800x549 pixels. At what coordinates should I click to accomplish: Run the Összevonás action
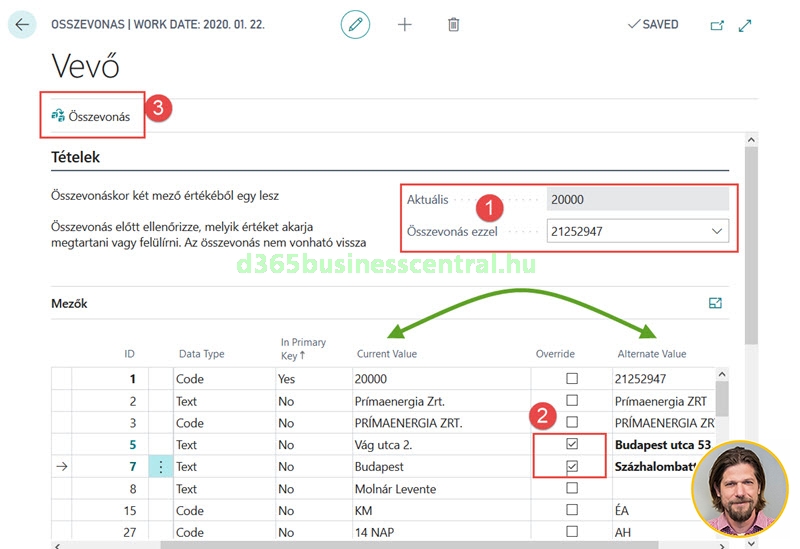[x=91, y=117]
